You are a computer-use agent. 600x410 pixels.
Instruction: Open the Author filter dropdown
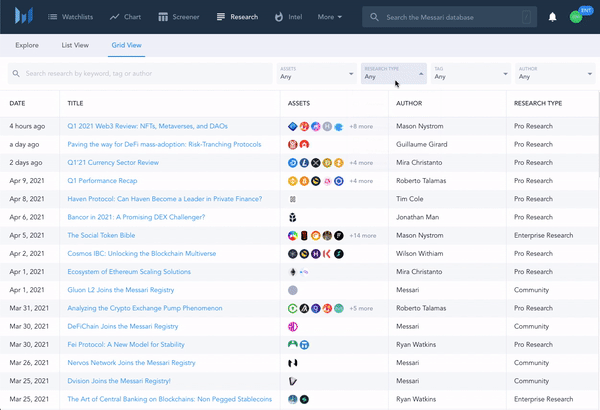click(x=555, y=74)
